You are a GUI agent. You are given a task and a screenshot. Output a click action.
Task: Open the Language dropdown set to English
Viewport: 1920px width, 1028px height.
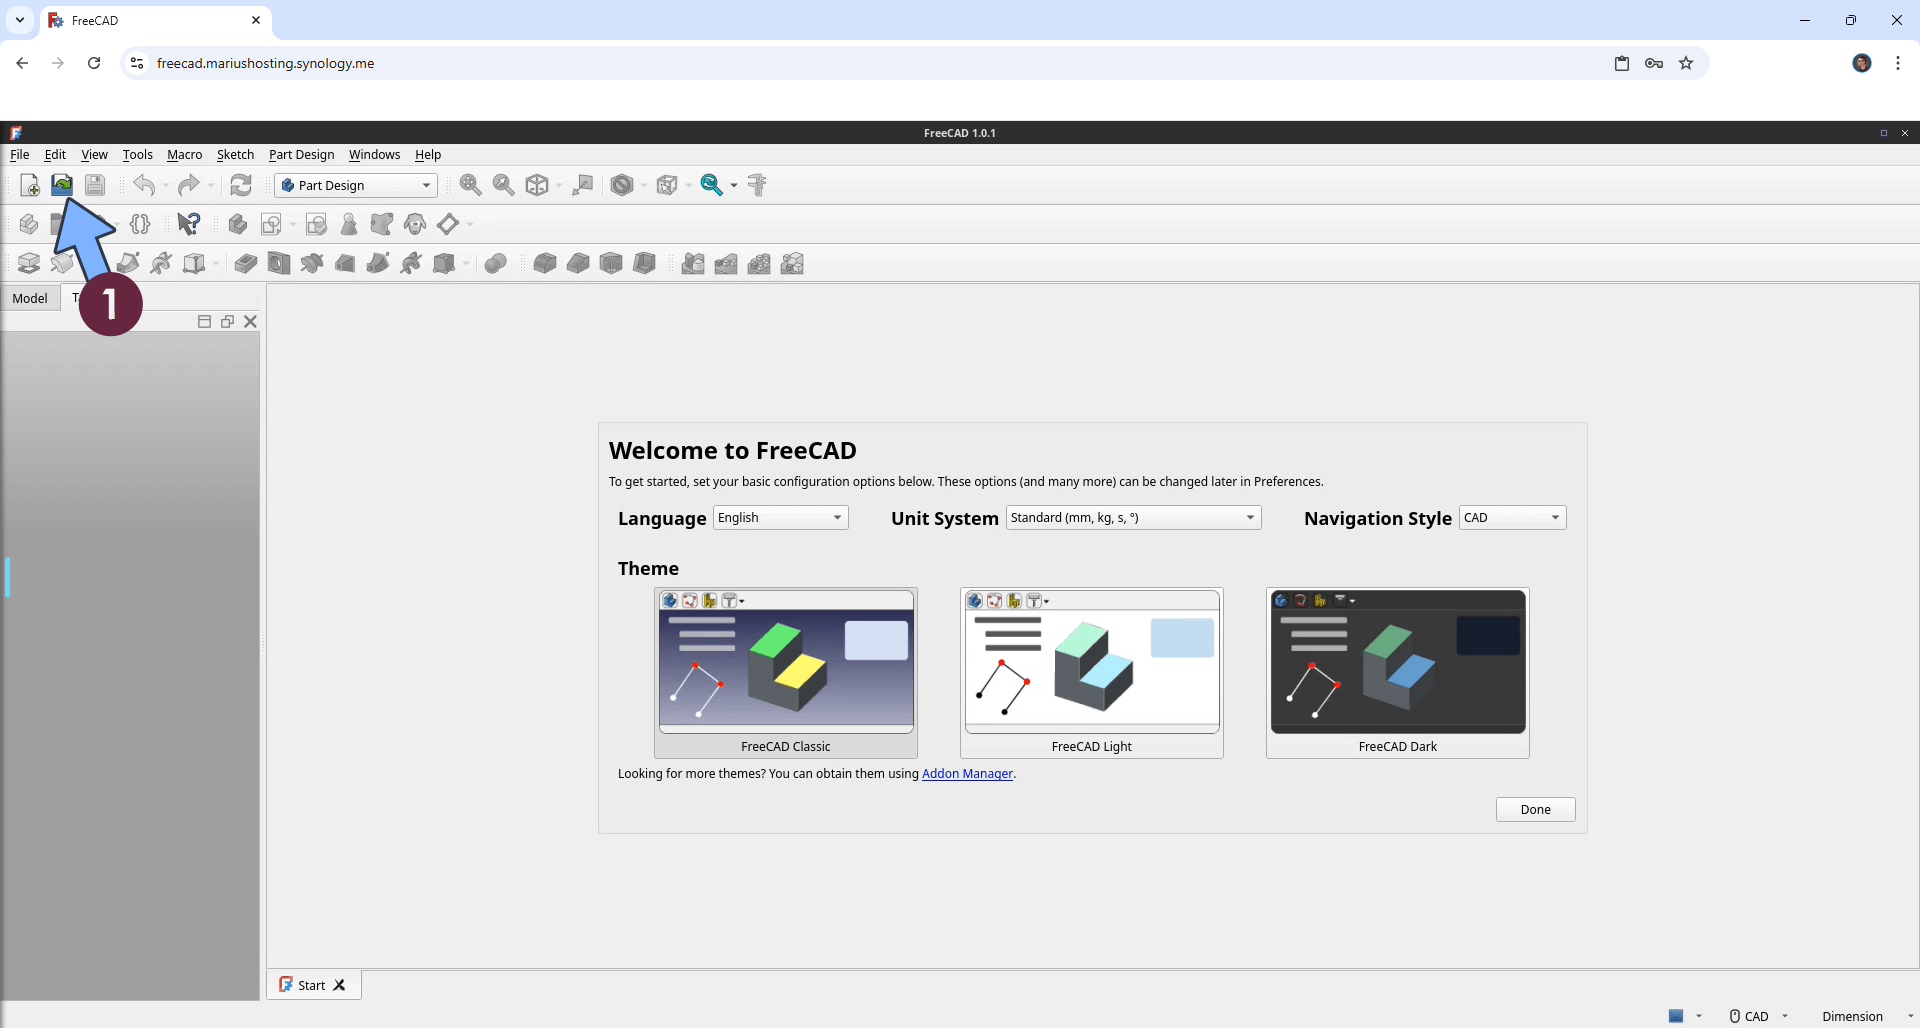click(781, 517)
